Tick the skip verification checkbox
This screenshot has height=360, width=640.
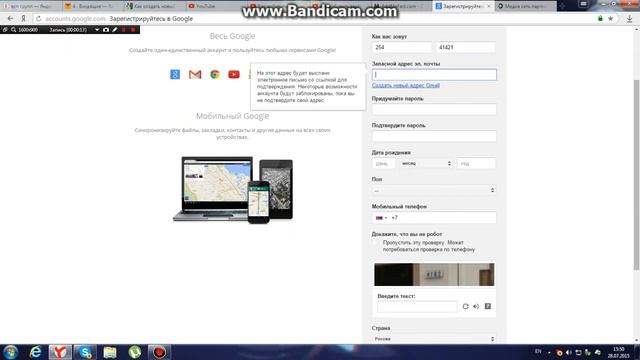(x=375, y=243)
